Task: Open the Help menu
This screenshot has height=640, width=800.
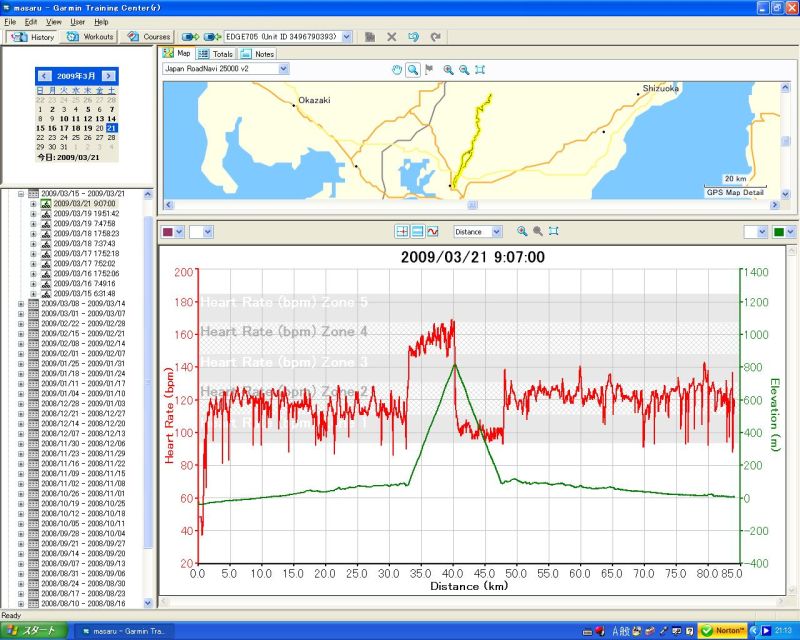Action: click(x=101, y=22)
